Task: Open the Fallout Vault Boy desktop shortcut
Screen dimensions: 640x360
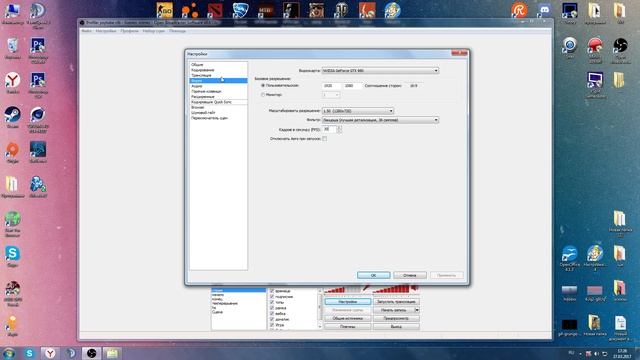Action: pos(392,10)
